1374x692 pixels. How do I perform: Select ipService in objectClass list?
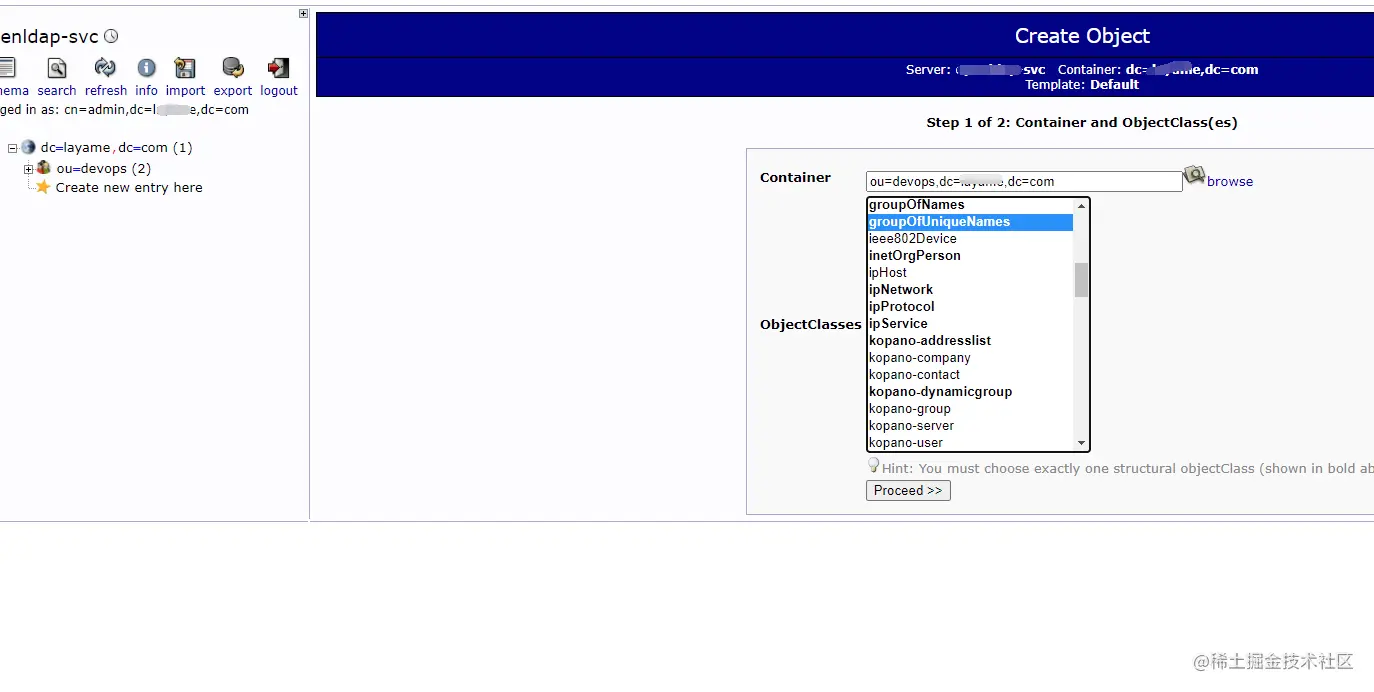pyautogui.click(x=970, y=324)
